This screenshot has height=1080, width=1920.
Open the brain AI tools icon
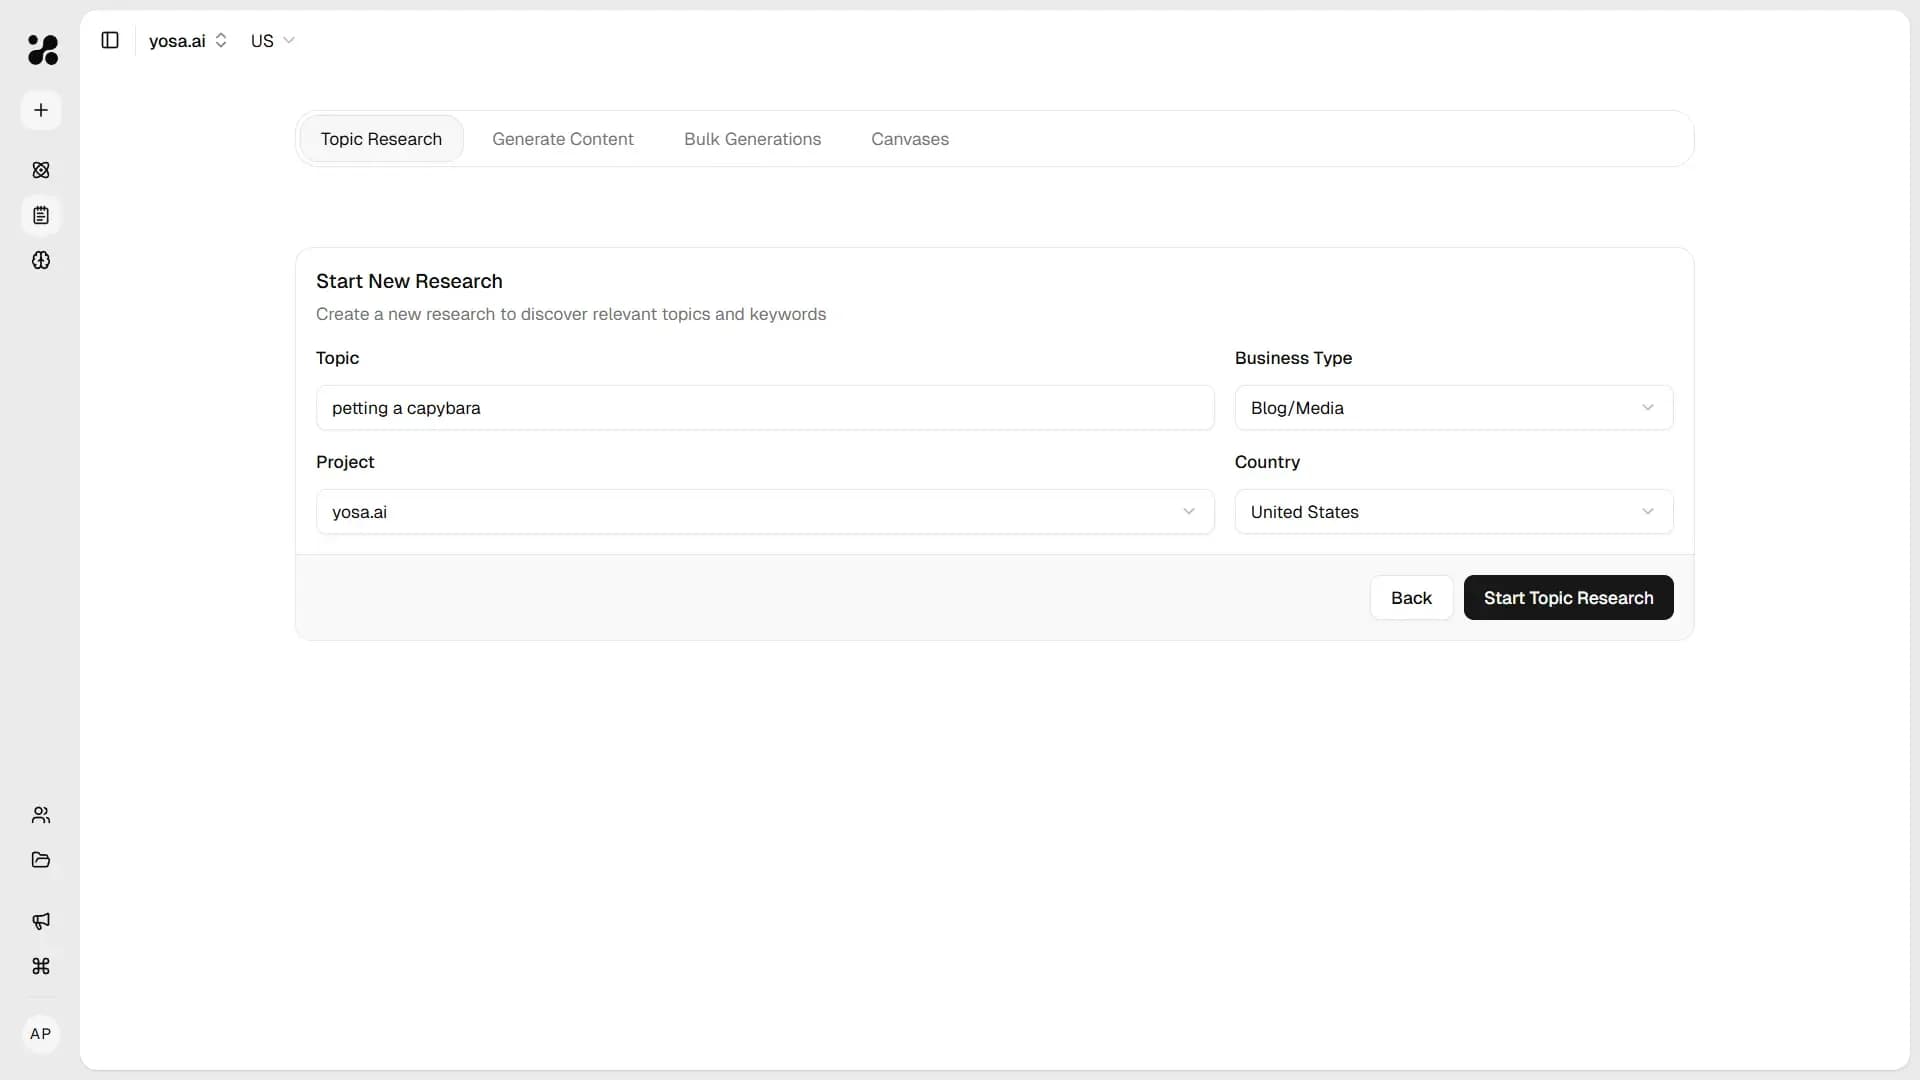(x=40, y=260)
